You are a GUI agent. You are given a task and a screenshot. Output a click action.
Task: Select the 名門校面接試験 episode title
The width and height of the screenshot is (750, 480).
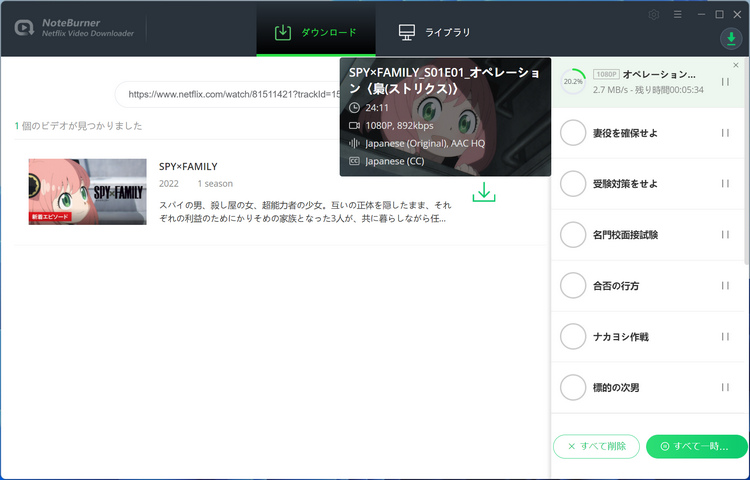point(625,235)
